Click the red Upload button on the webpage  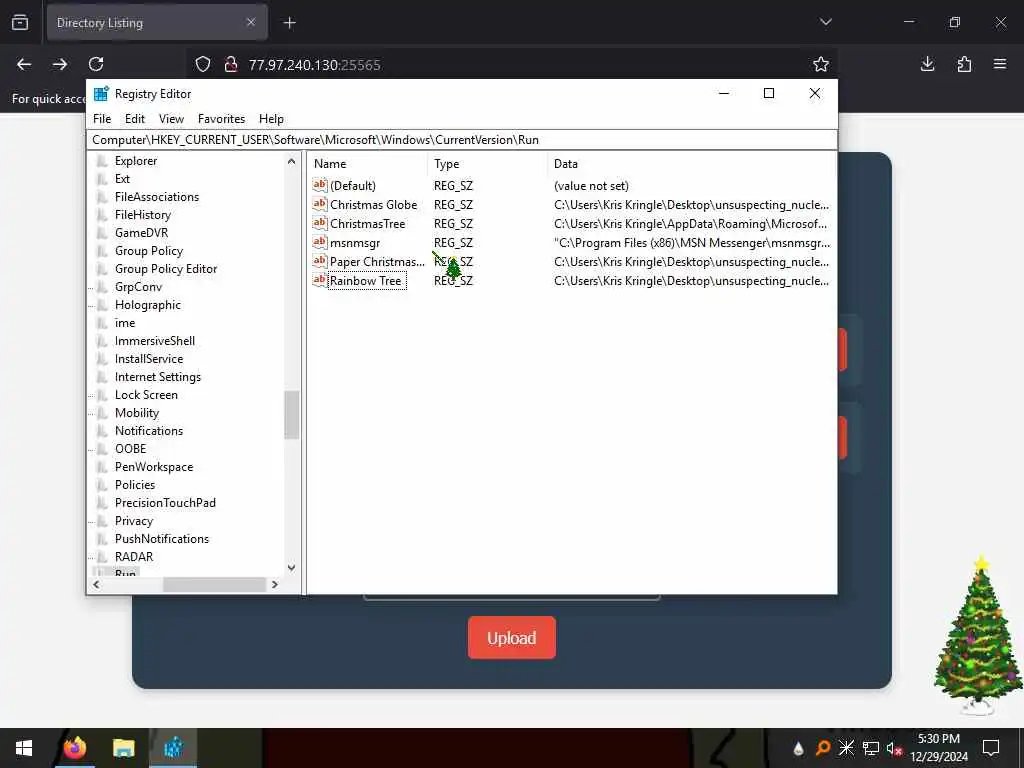(512, 638)
